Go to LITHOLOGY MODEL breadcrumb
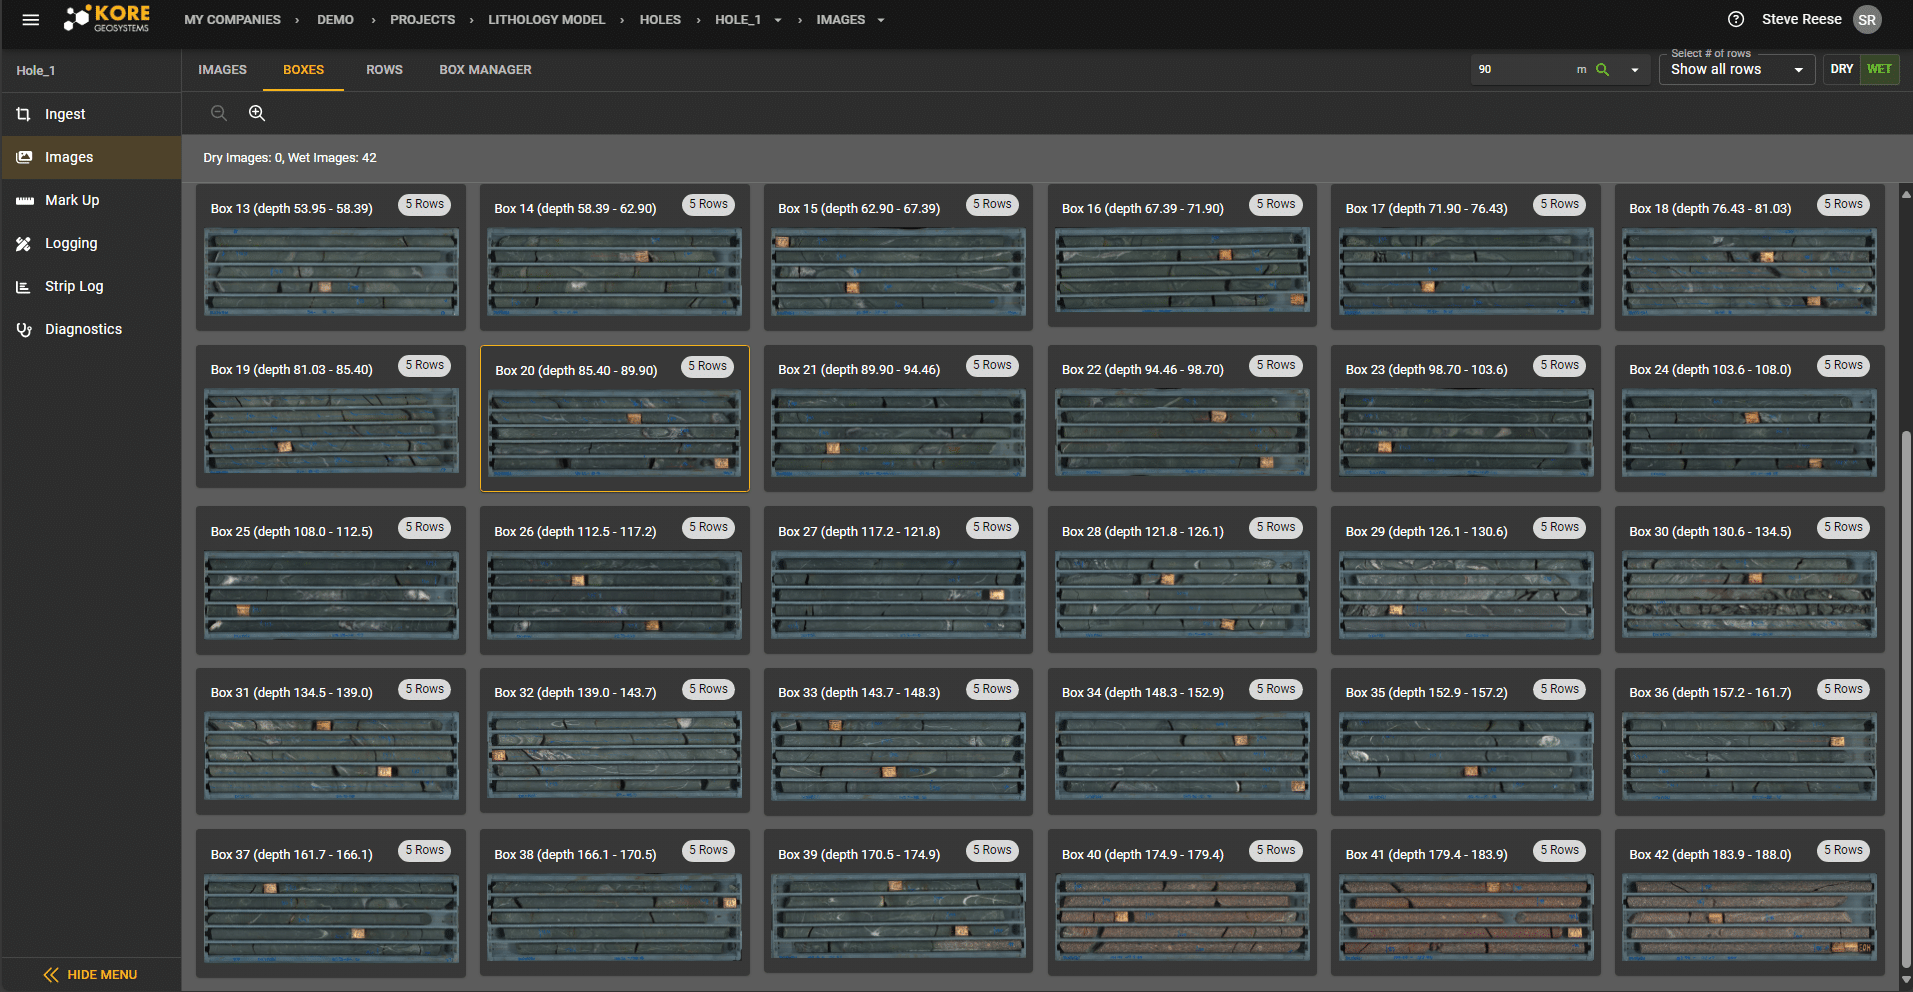Image resolution: width=1913 pixels, height=992 pixels. [546, 20]
